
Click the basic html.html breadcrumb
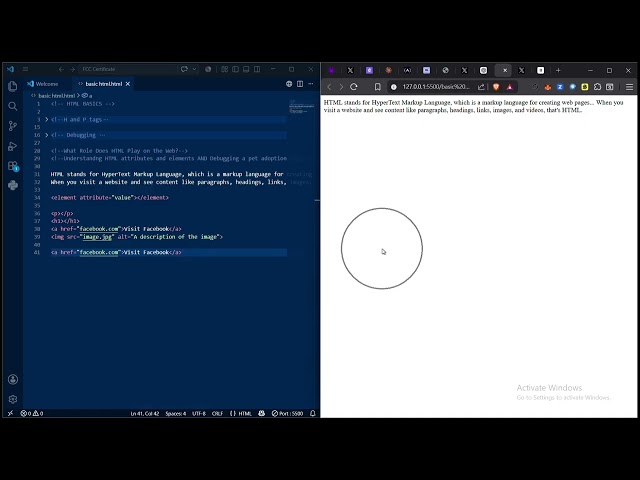(57, 96)
